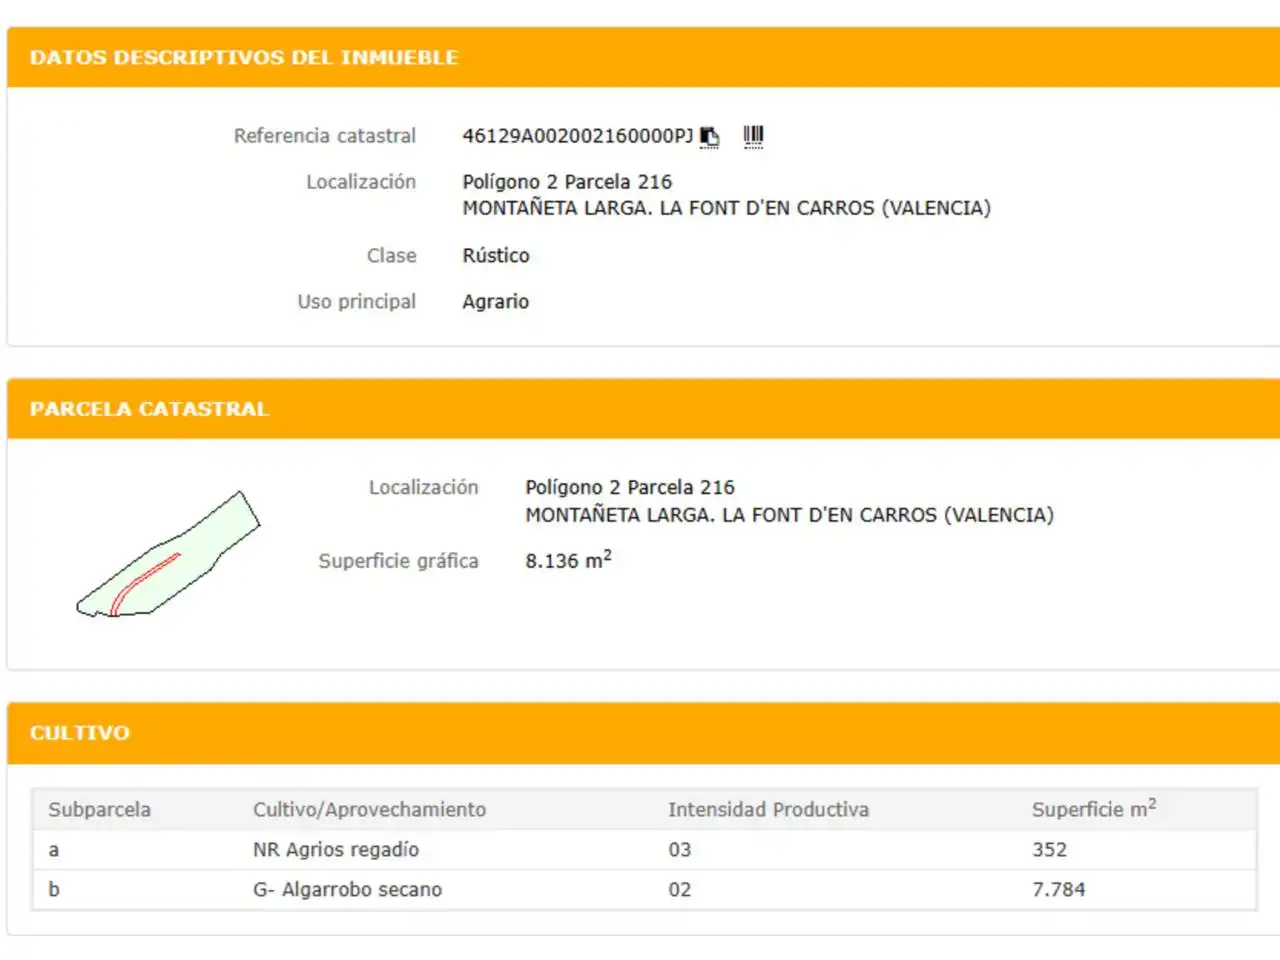This screenshot has width=1280, height=960.
Task: Click NR Agrios regadío crop entry
Action: coord(336,850)
